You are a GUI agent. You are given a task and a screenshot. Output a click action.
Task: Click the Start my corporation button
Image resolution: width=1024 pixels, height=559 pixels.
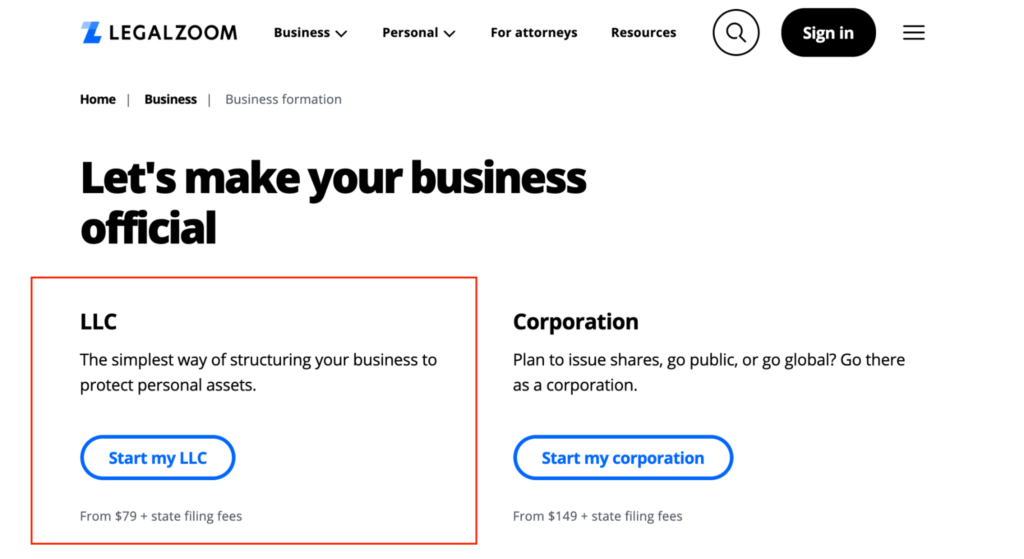point(623,458)
